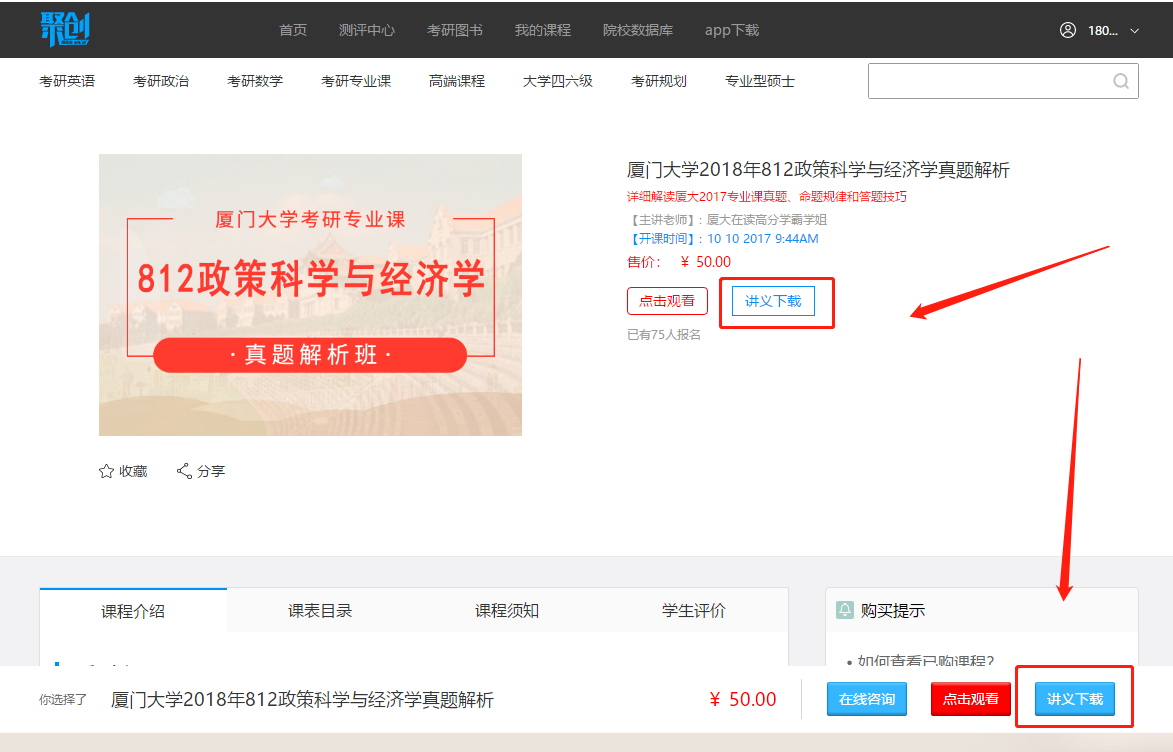Select the 考研英语 category

(67, 81)
